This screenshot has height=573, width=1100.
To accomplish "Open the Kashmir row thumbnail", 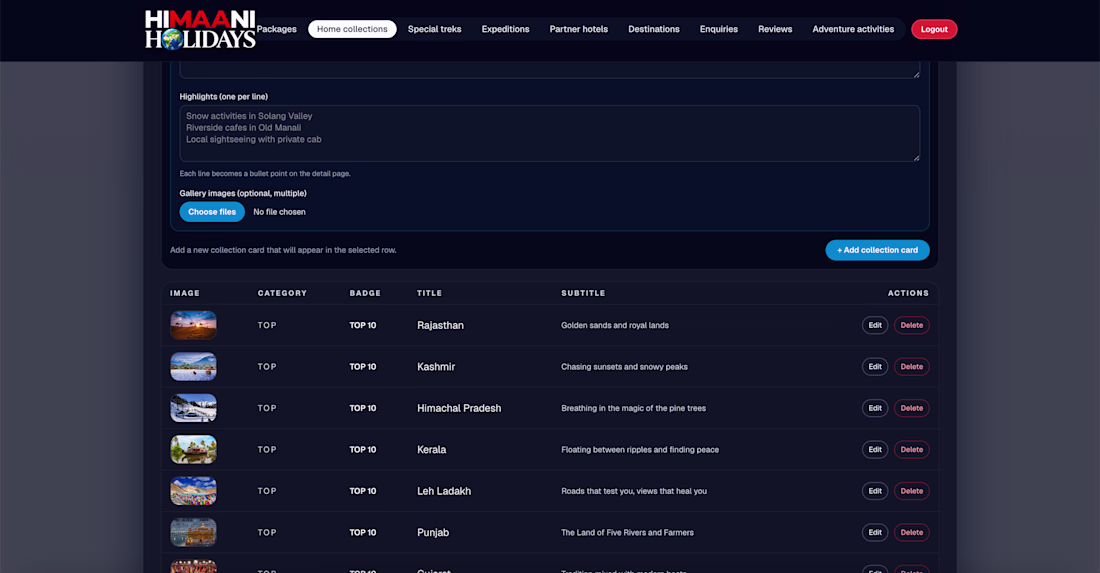I will coord(194,367).
